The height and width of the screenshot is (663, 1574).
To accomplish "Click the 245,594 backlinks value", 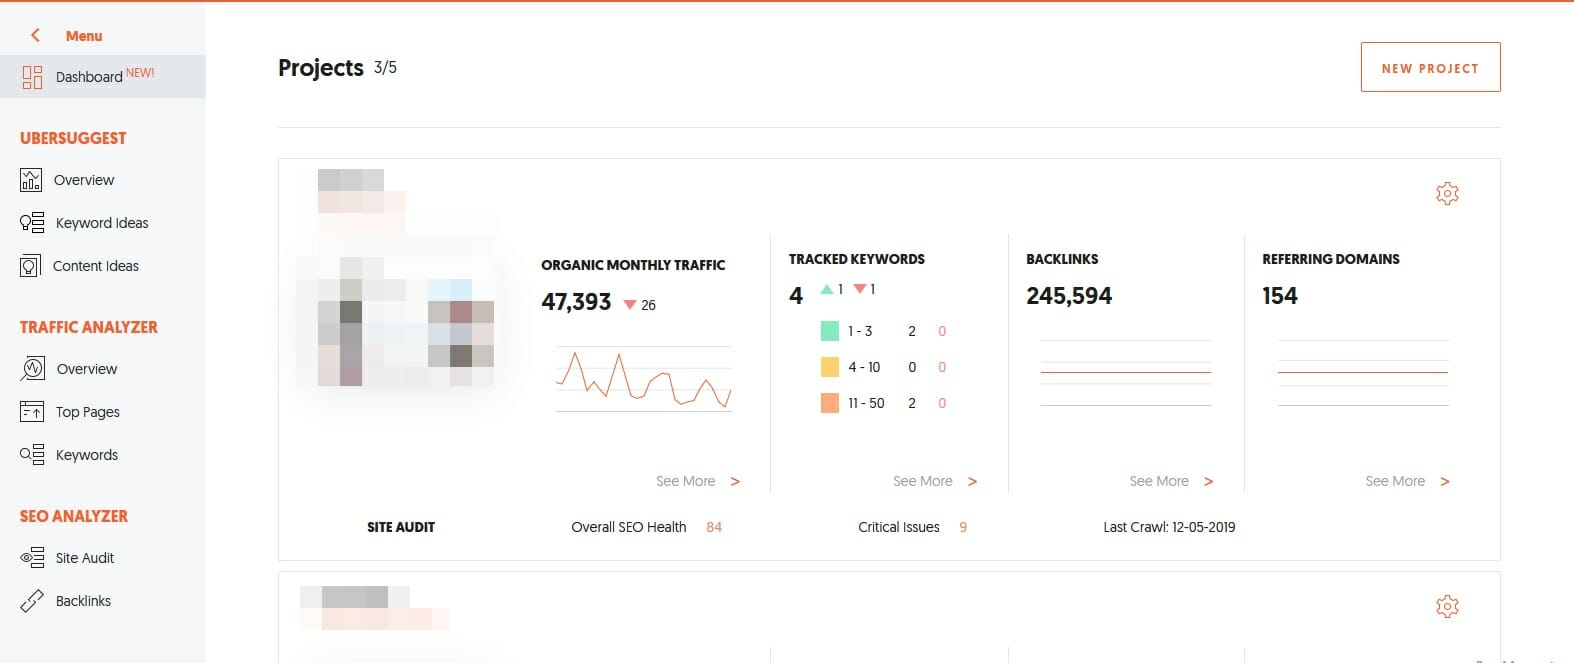I will (1069, 296).
